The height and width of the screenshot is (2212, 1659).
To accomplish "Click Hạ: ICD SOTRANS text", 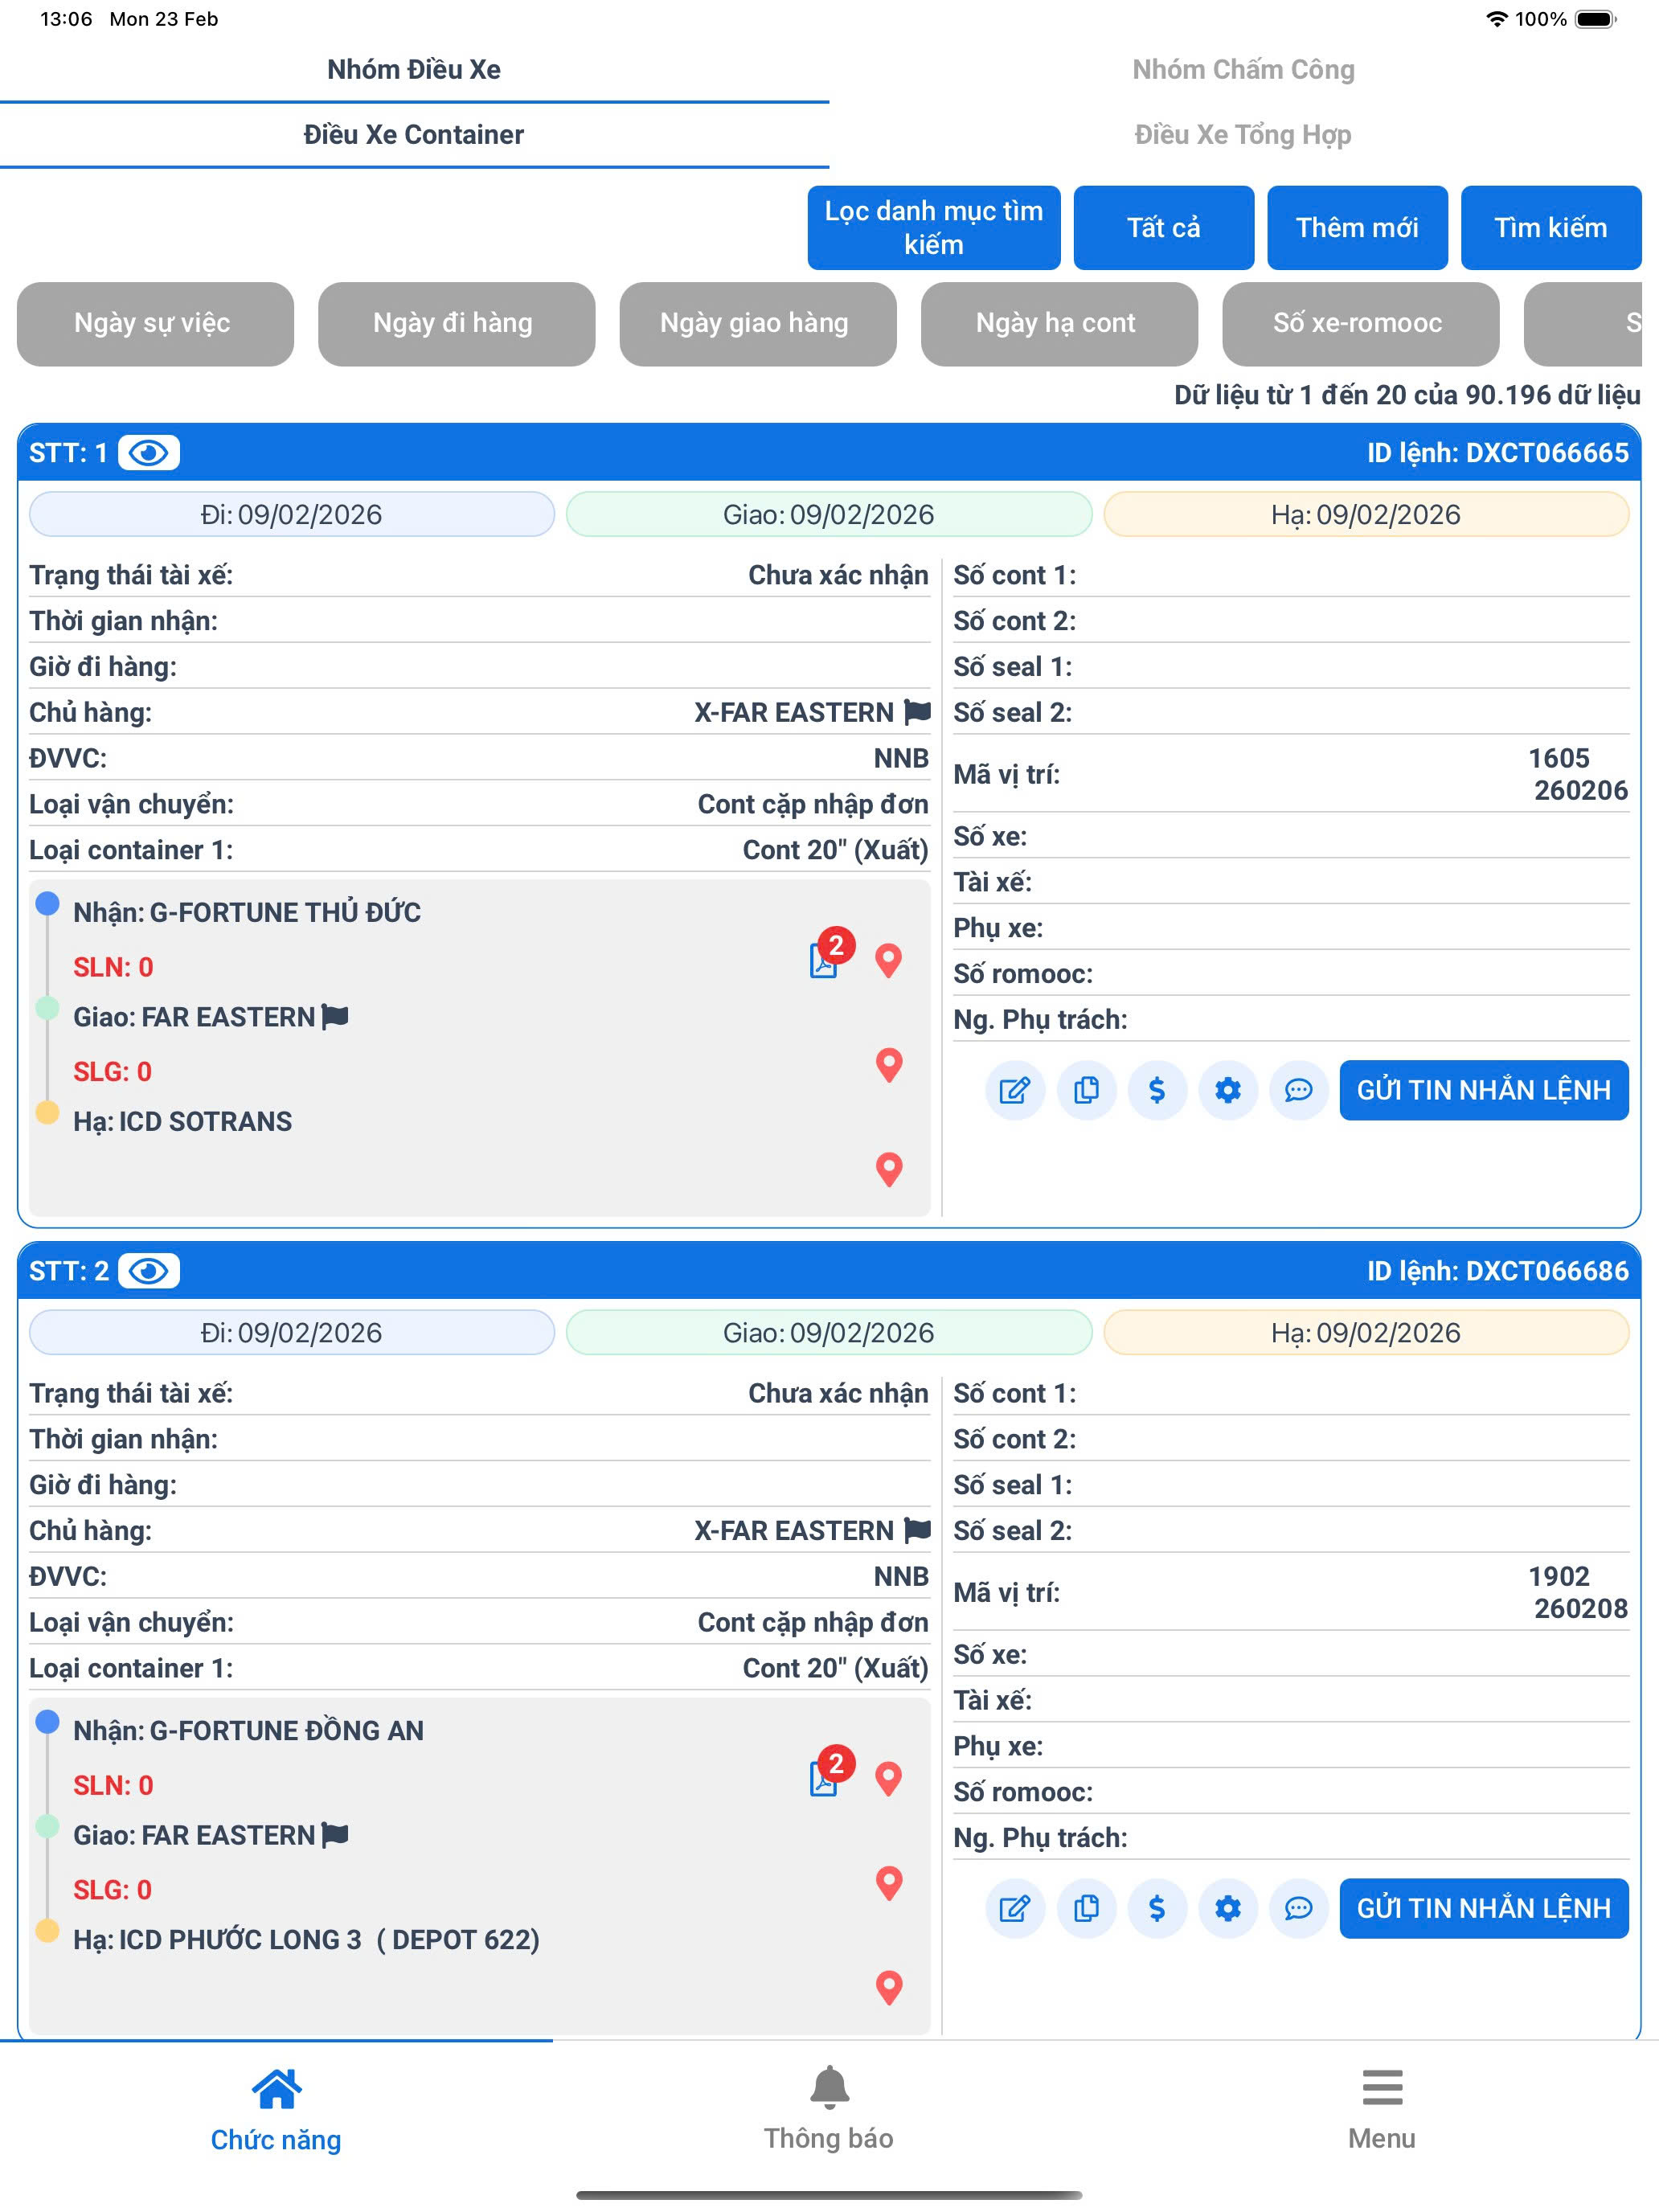I will pyautogui.click(x=183, y=1121).
